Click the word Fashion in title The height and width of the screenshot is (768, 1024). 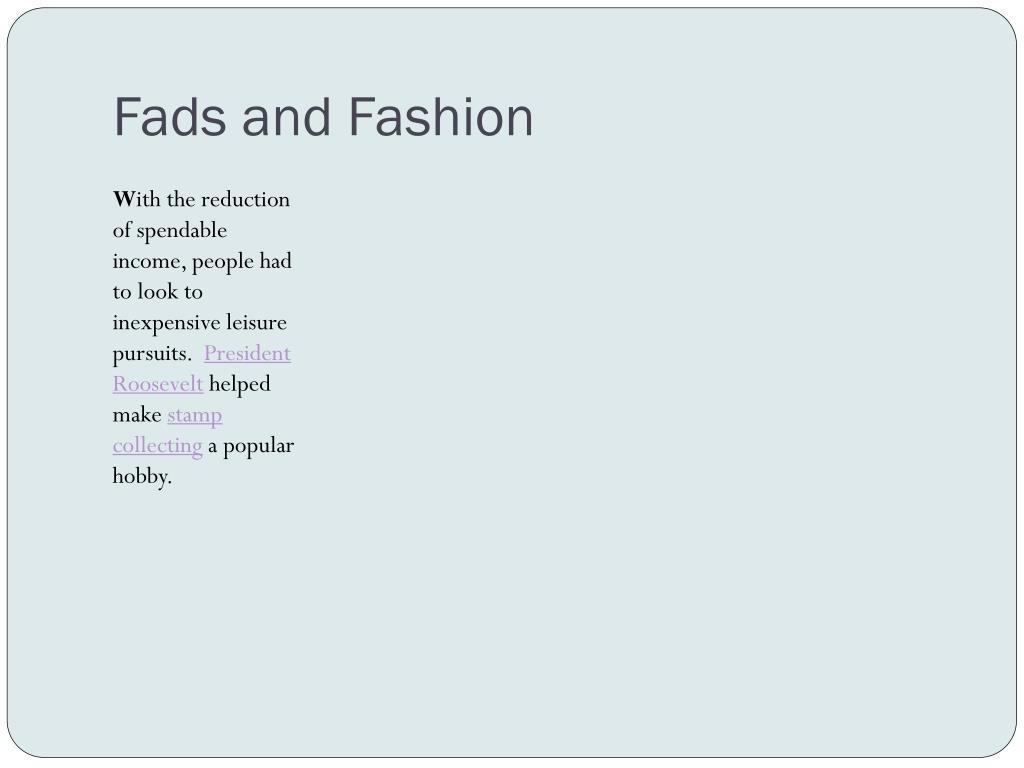[x=441, y=118]
